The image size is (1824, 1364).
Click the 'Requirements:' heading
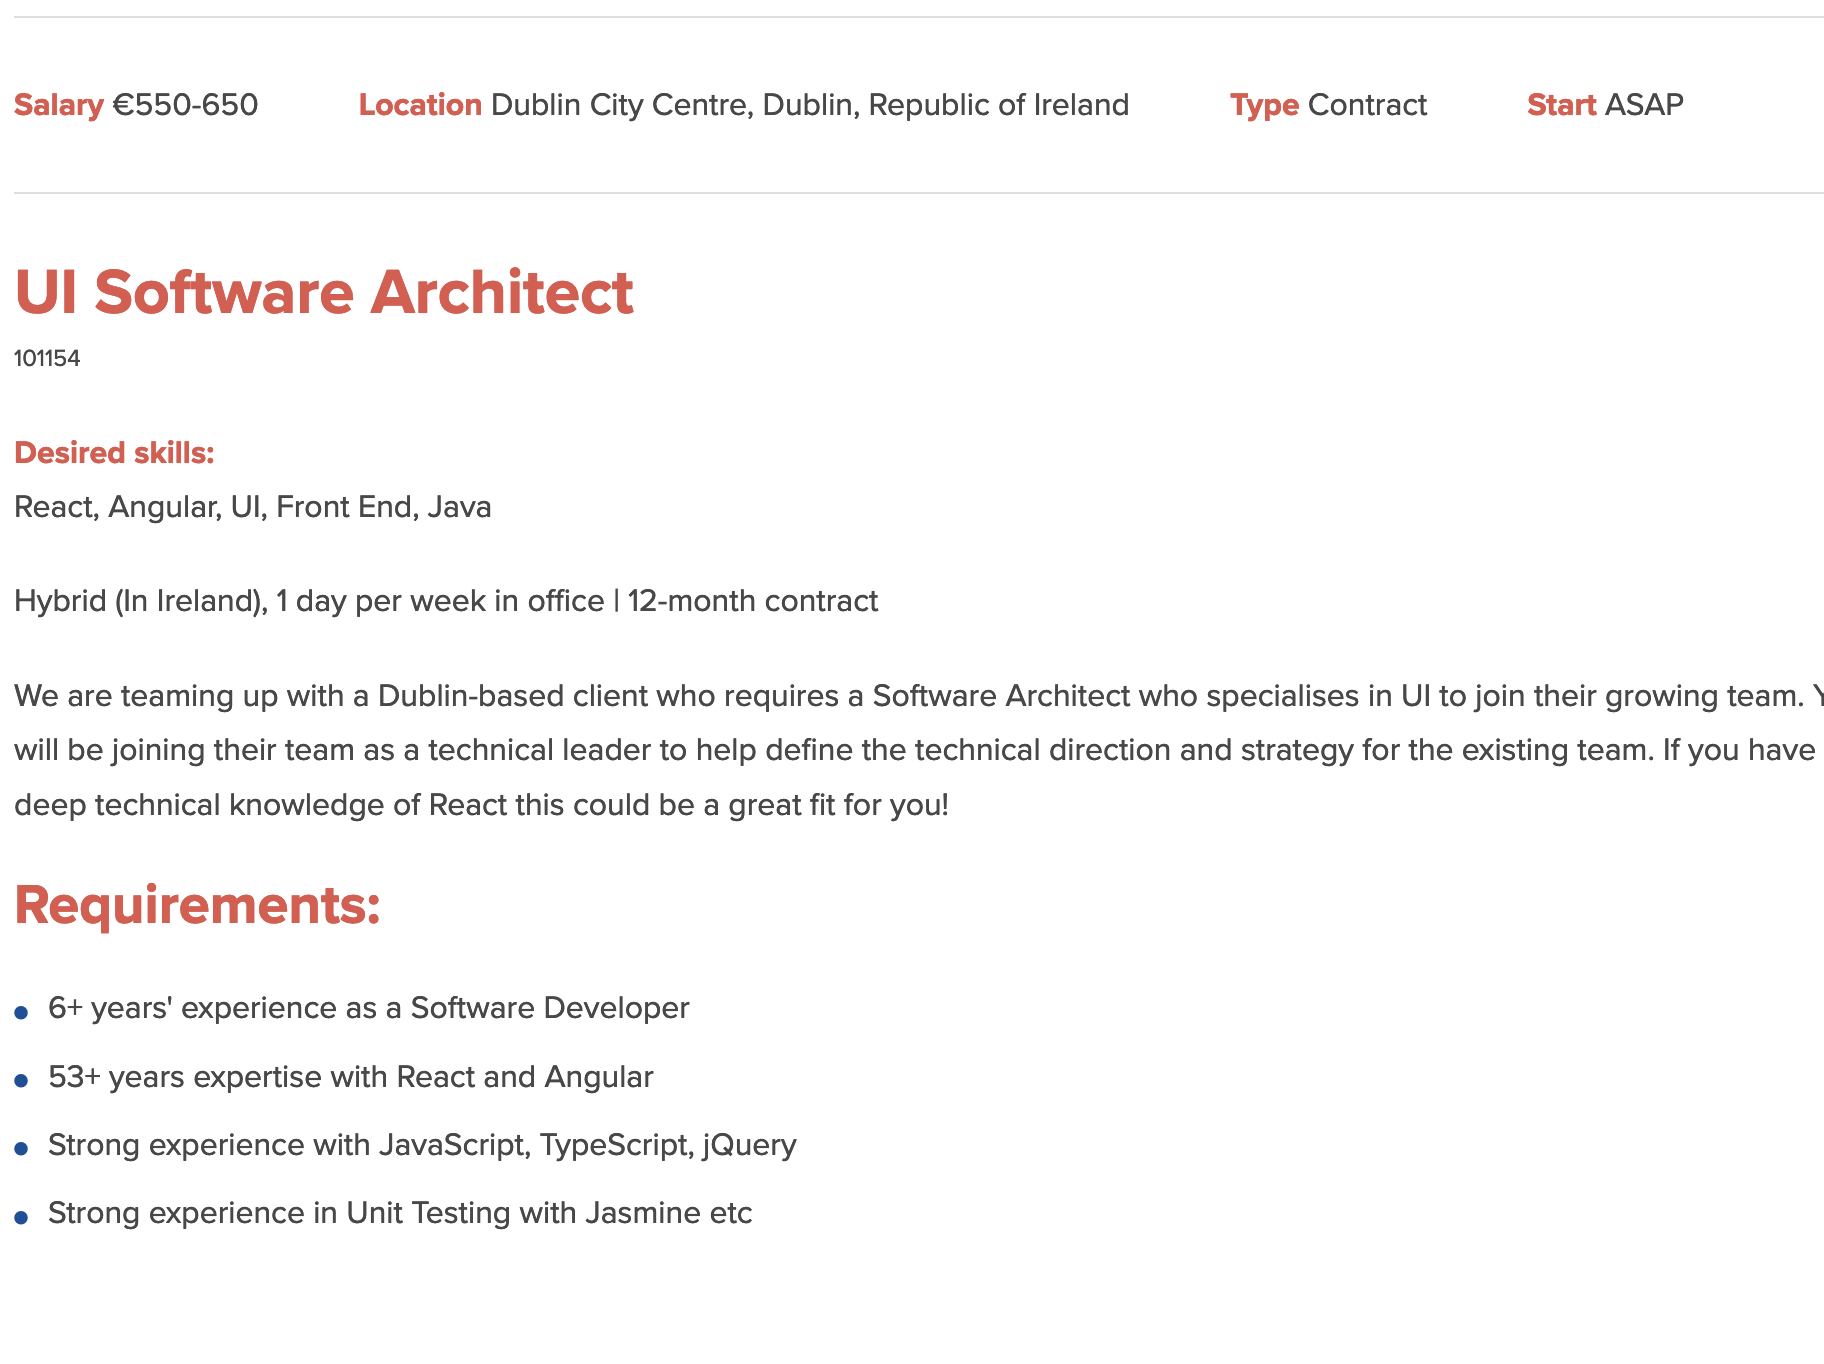pyautogui.click(x=197, y=905)
